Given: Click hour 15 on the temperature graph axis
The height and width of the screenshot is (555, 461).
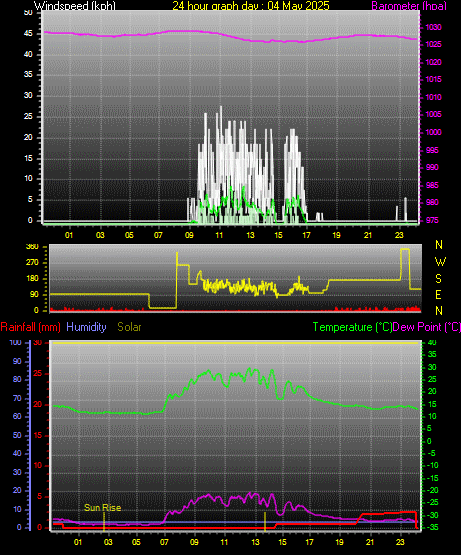Looking at the screenshot, I should coord(282,542).
